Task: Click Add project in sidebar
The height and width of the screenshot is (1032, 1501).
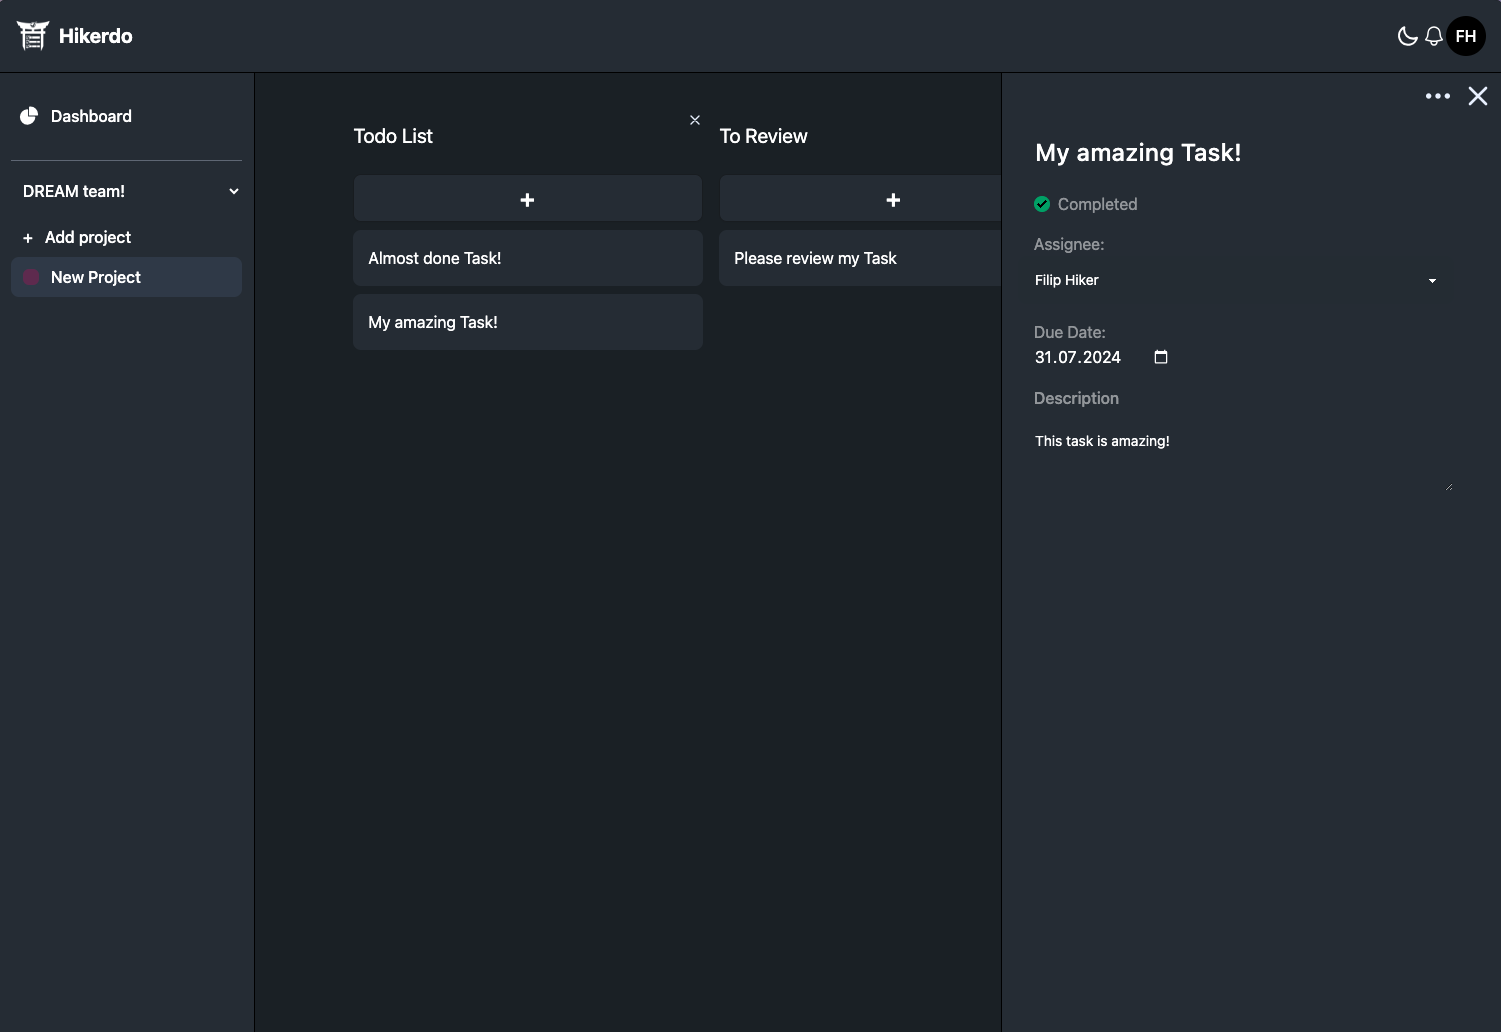Action: [87, 237]
